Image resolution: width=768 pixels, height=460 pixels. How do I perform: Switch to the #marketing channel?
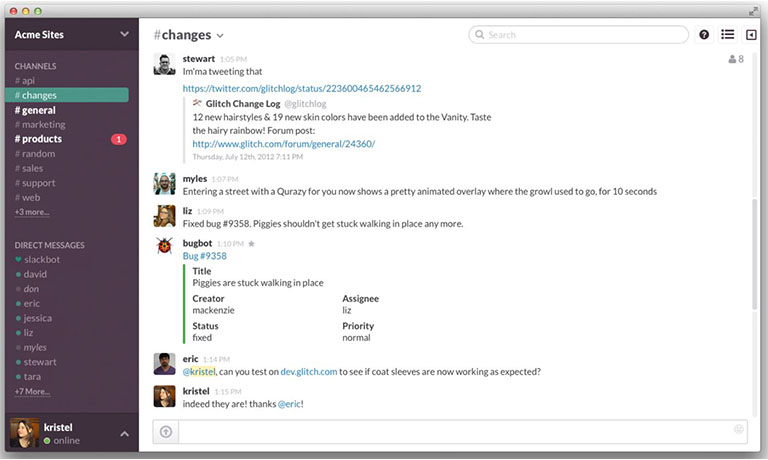(40, 124)
